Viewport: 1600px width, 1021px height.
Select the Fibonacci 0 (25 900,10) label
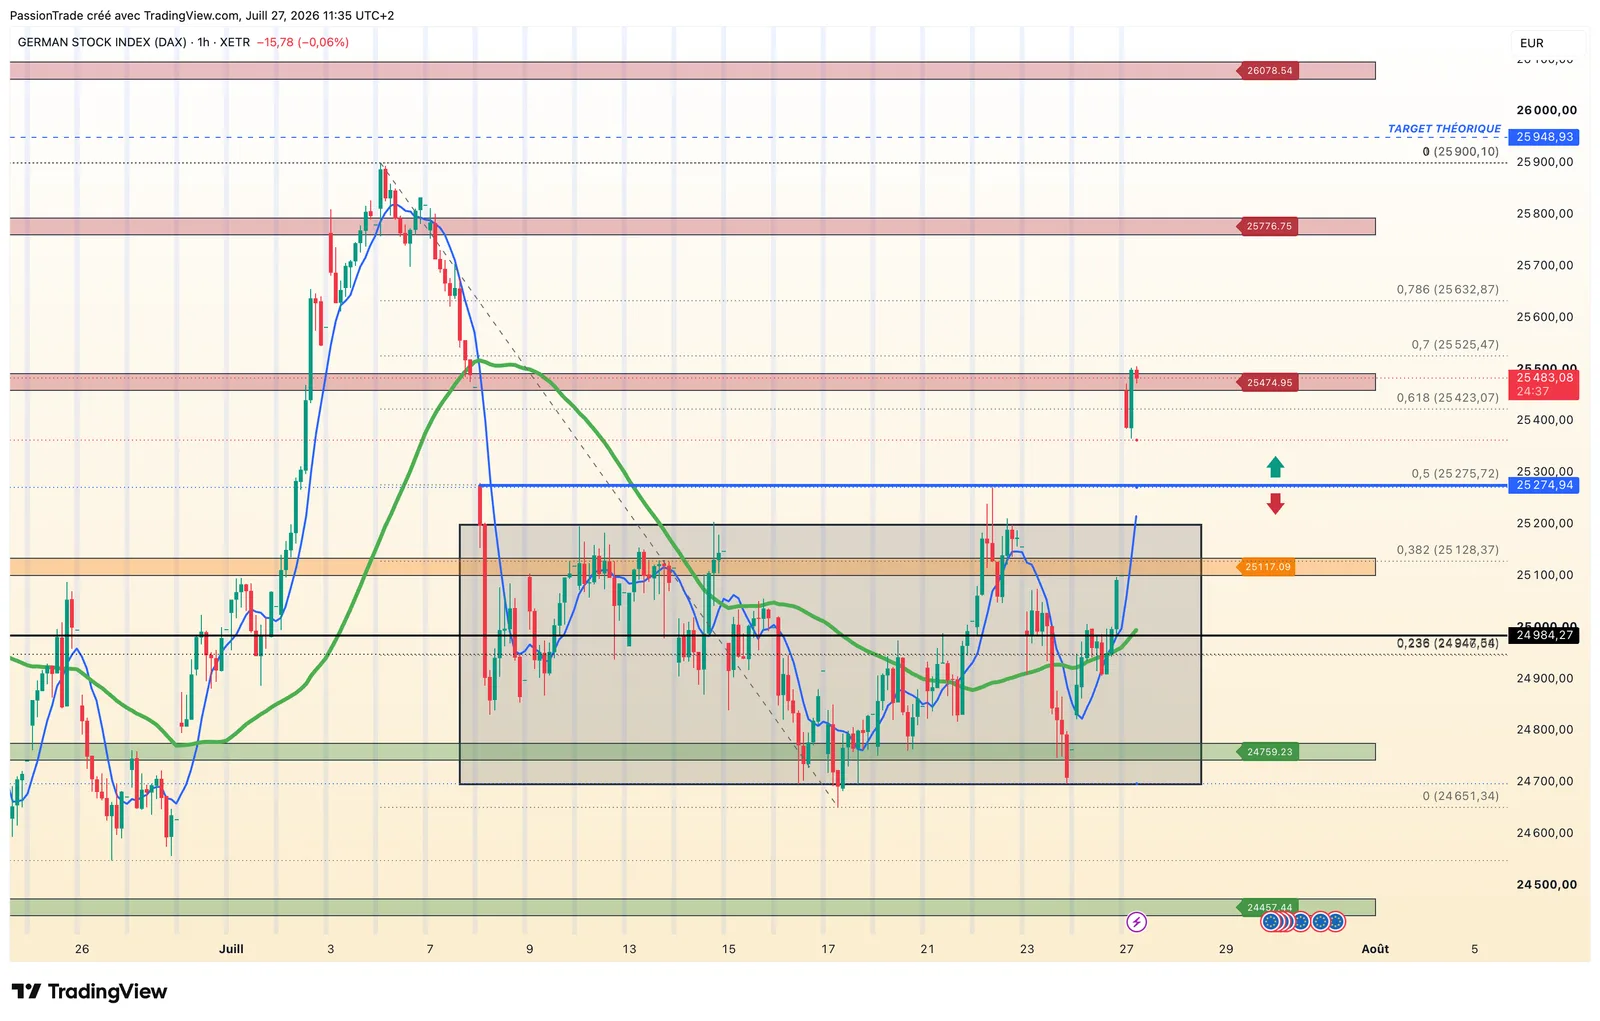[x=1461, y=152]
